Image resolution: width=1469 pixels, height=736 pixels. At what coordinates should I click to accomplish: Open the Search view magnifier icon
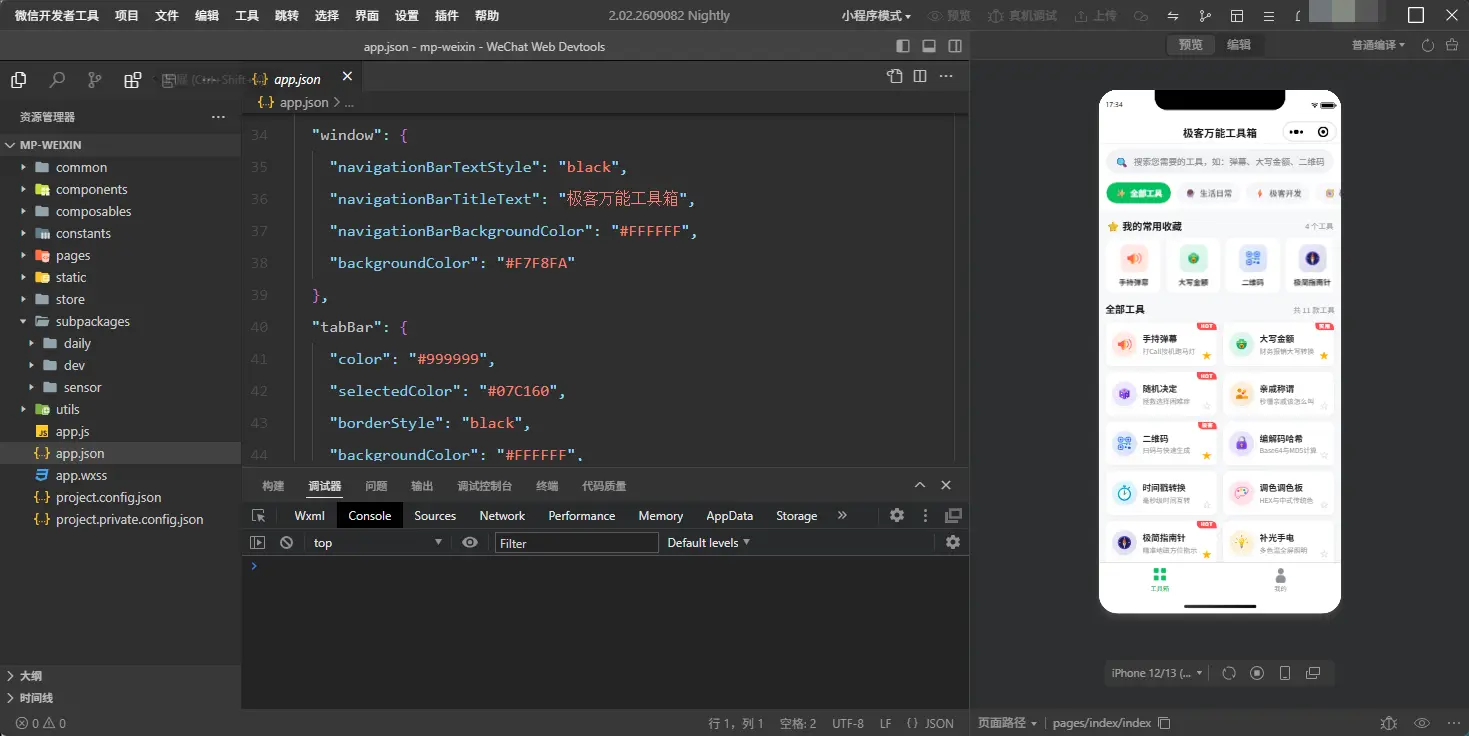pyautogui.click(x=57, y=80)
